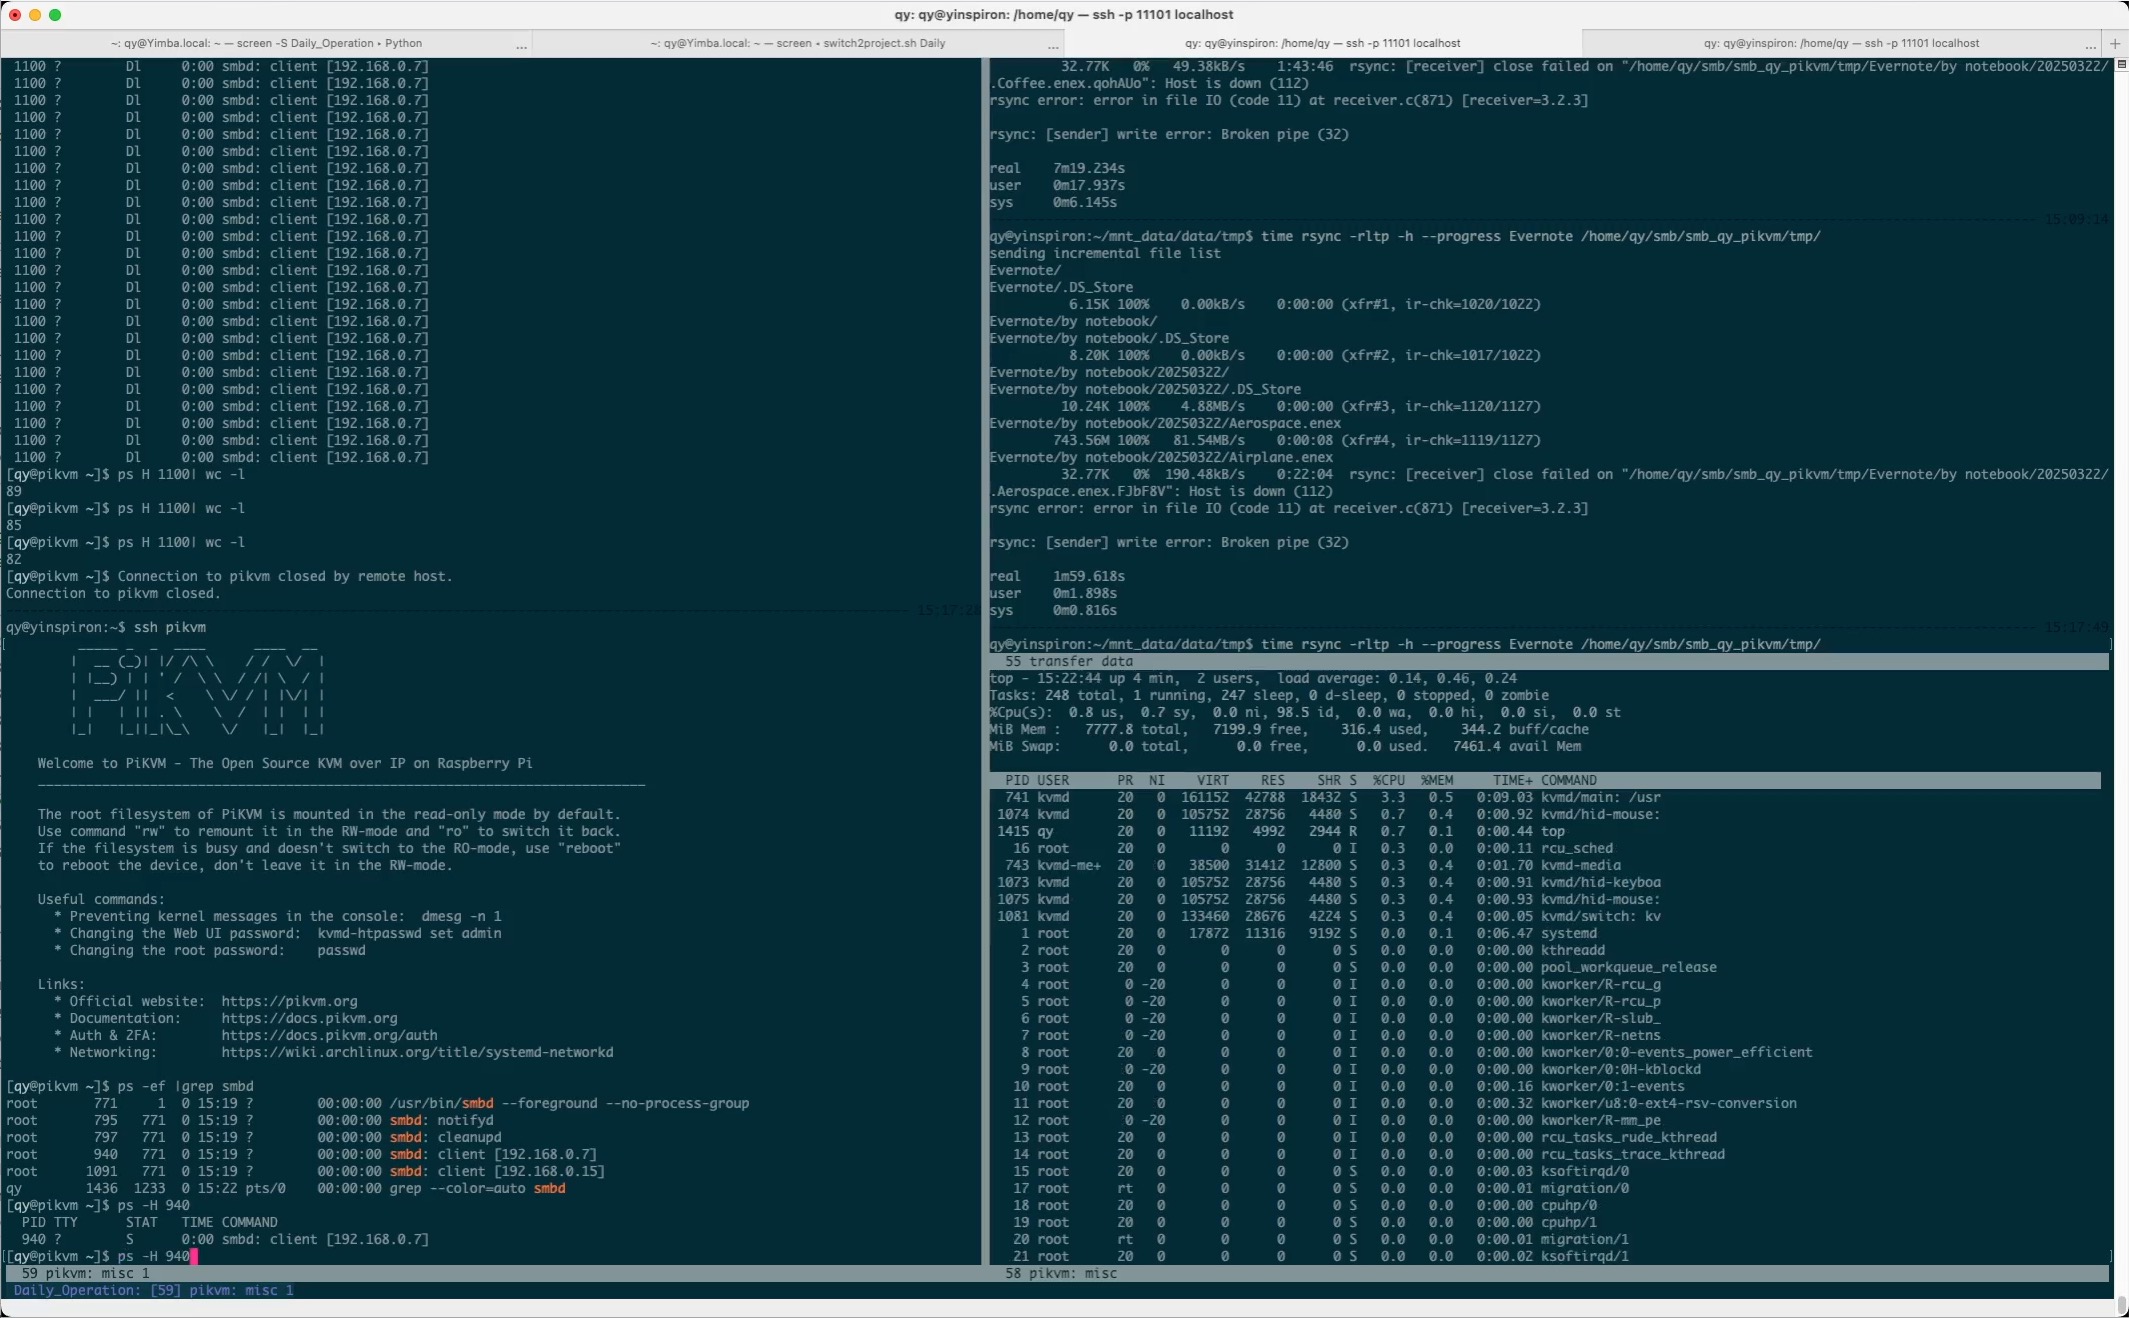Screen dimensions: 2129x1318
Task: Click 'Welcome to PiKVM' banner line
Action: 285,763
